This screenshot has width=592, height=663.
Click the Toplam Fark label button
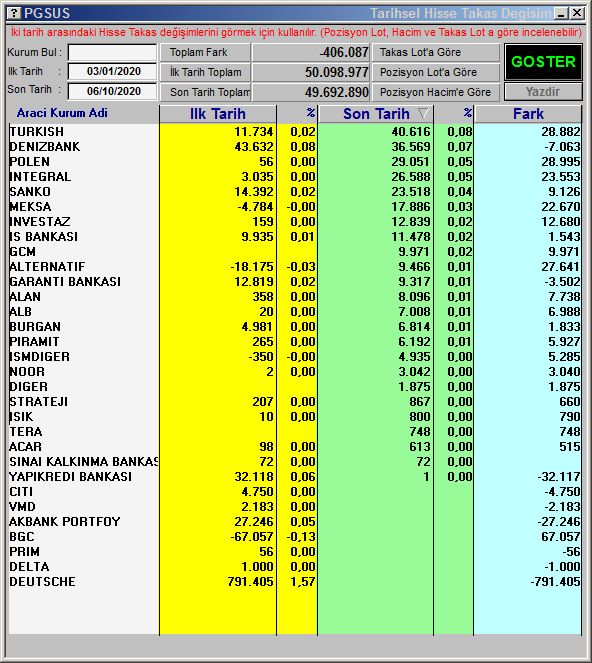tap(205, 52)
